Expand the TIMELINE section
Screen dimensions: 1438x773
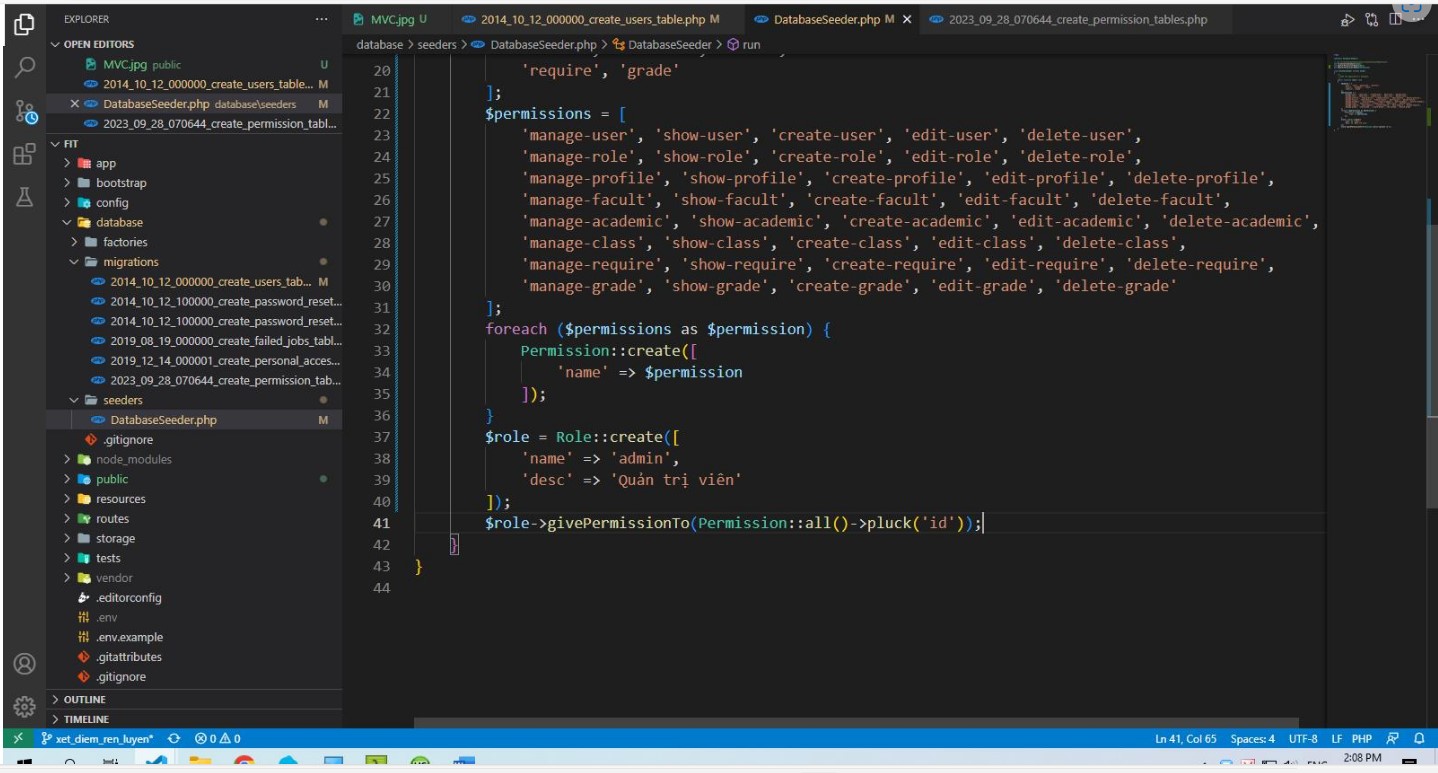coord(86,720)
